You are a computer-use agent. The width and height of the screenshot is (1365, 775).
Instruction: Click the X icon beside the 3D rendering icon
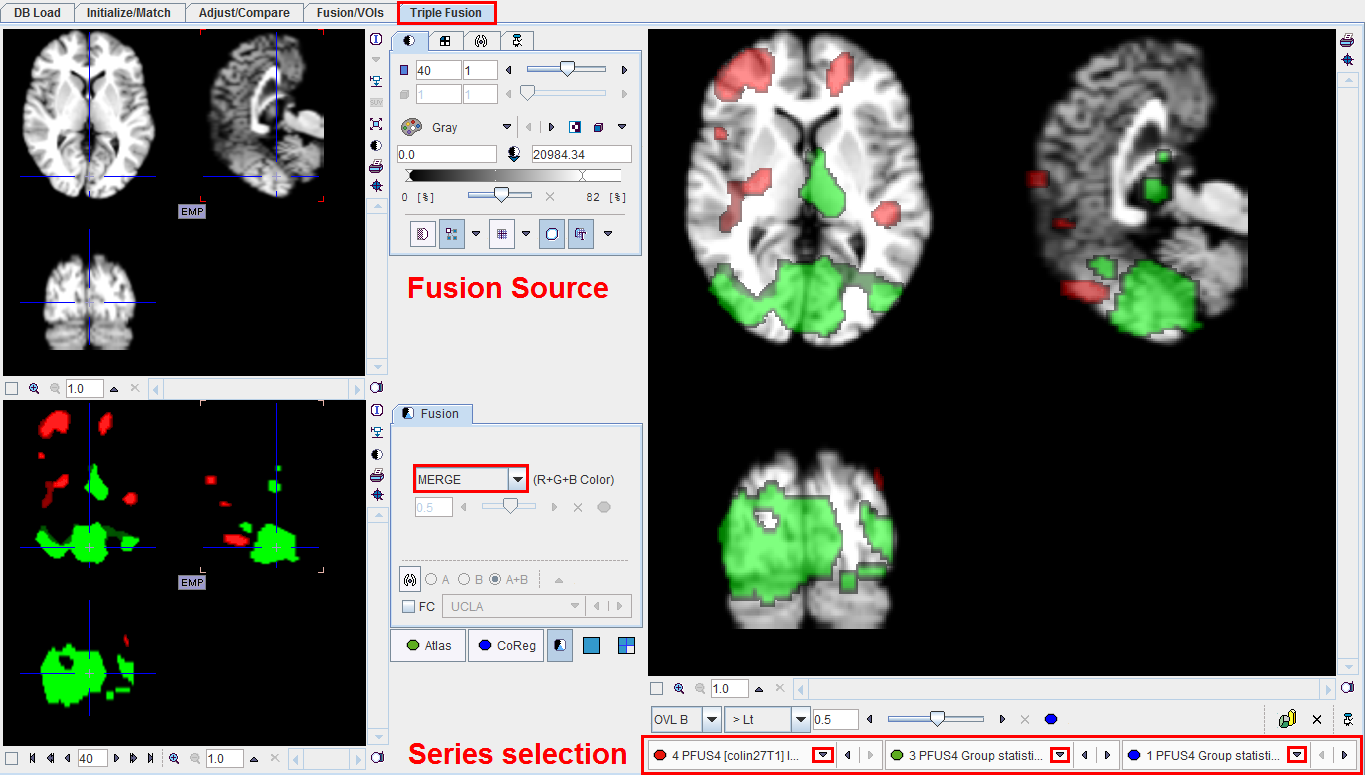coord(1317,719)
